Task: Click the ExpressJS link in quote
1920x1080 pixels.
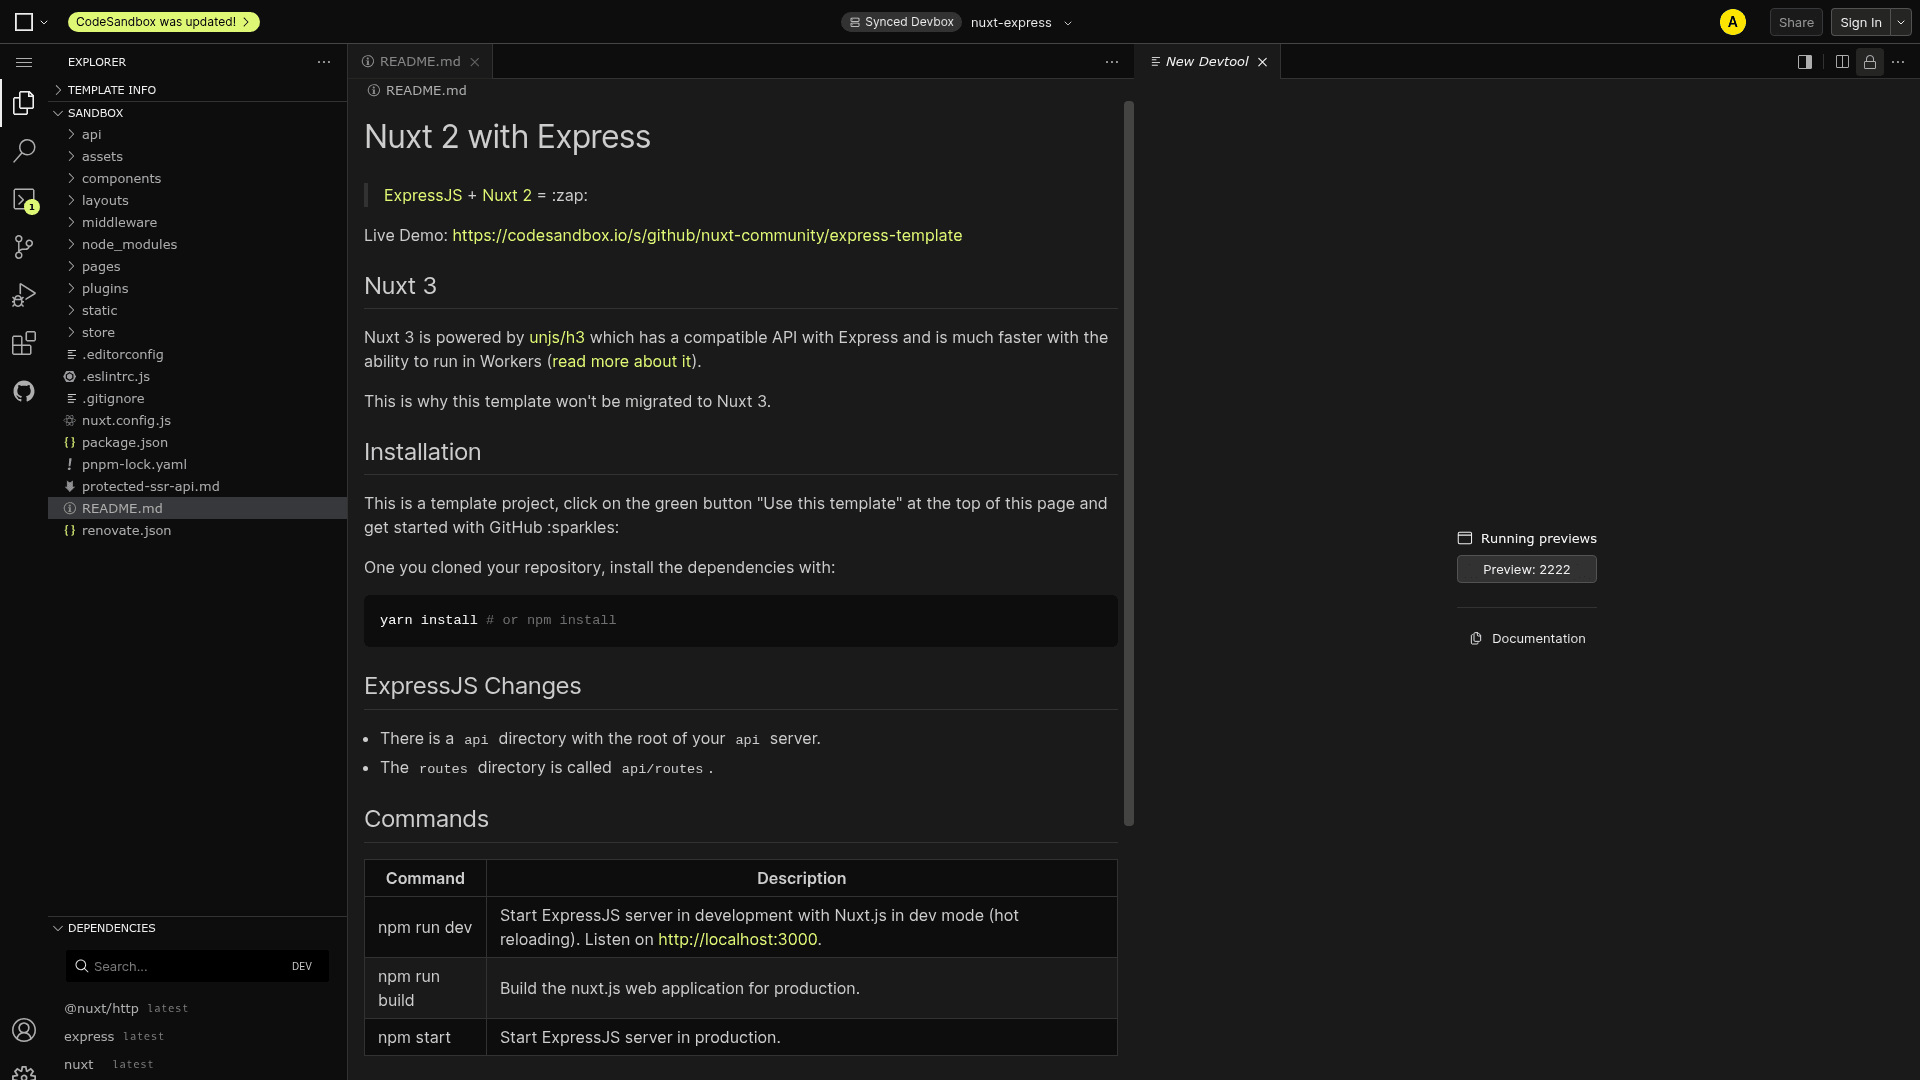Action: point(423,196)
